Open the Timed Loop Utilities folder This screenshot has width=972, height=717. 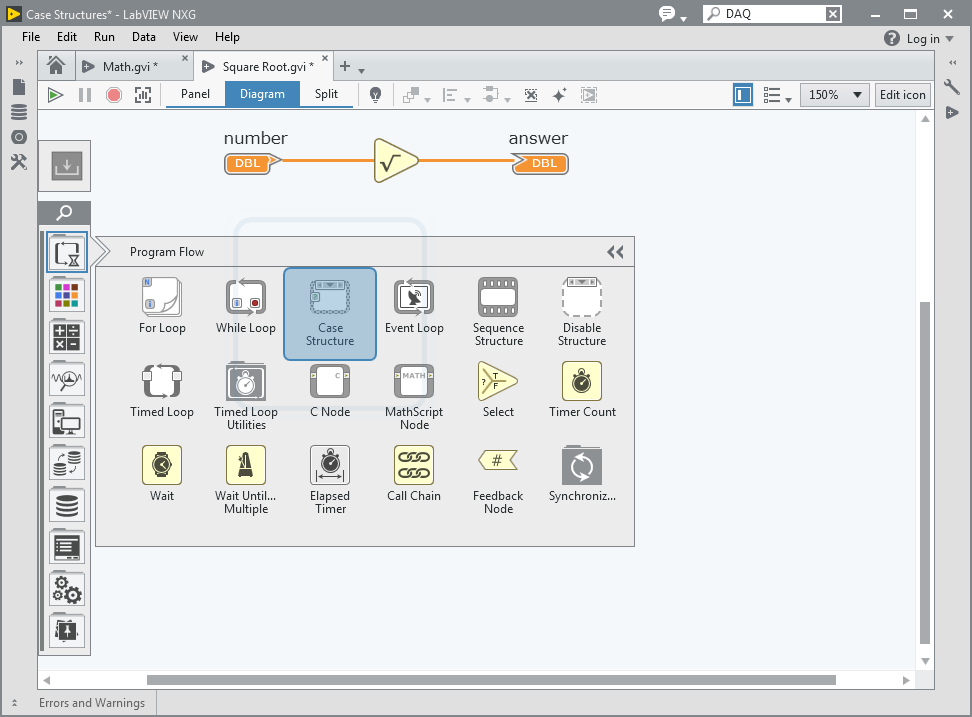(x=246, y=397)
